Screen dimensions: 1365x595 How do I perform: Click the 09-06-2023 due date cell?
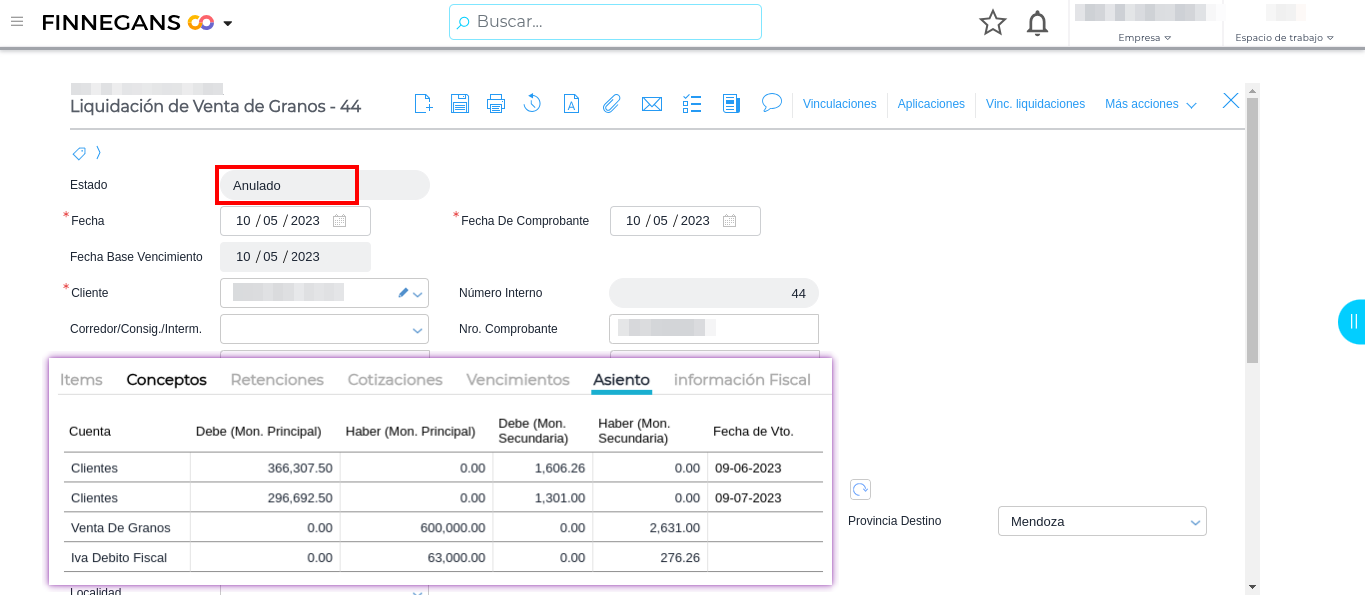747,468
